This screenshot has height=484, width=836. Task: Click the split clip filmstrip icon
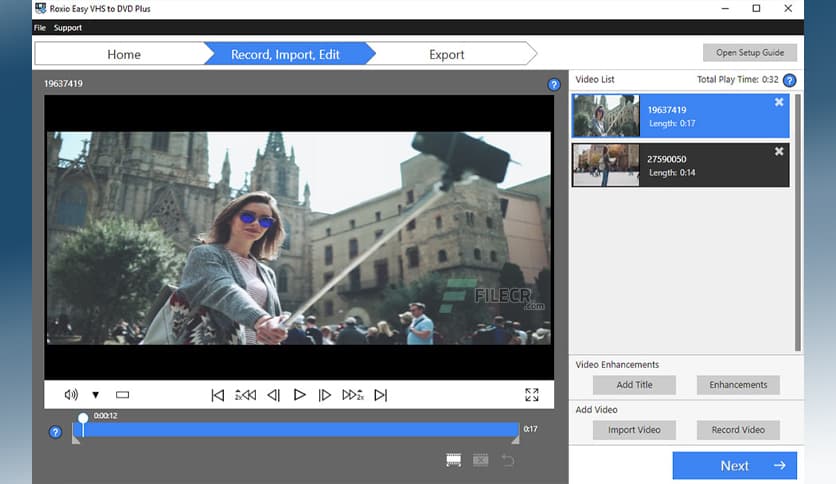coord(454,460)
